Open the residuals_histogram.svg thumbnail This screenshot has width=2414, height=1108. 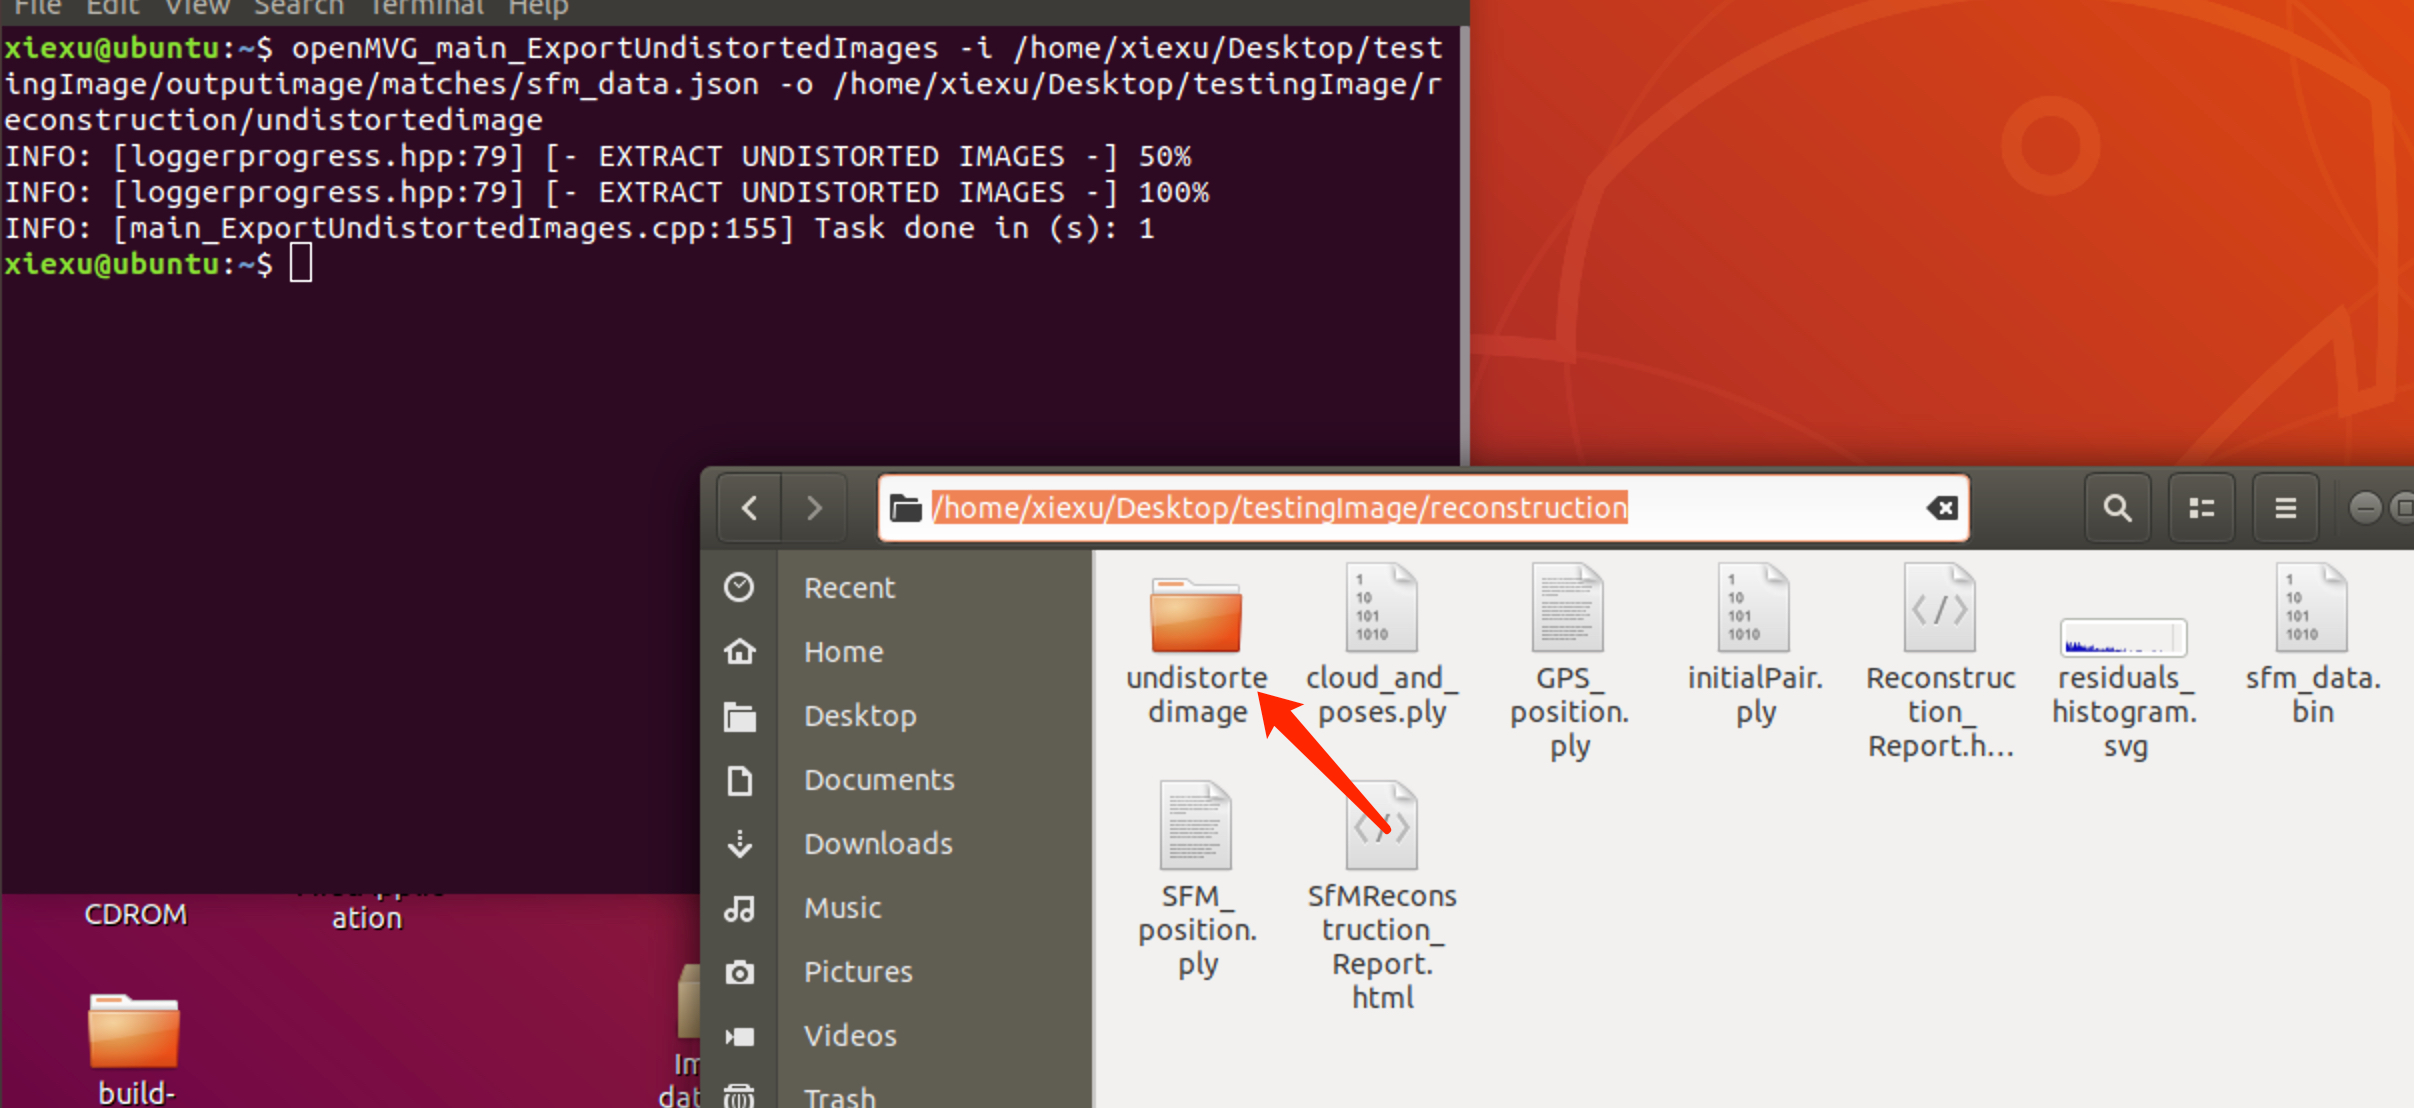[x=2123, y=637]
